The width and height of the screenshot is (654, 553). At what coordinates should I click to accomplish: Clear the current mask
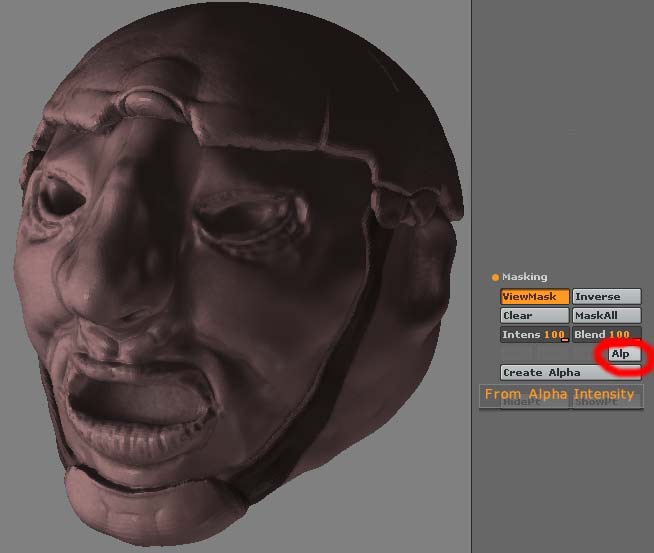click(534, 316)
